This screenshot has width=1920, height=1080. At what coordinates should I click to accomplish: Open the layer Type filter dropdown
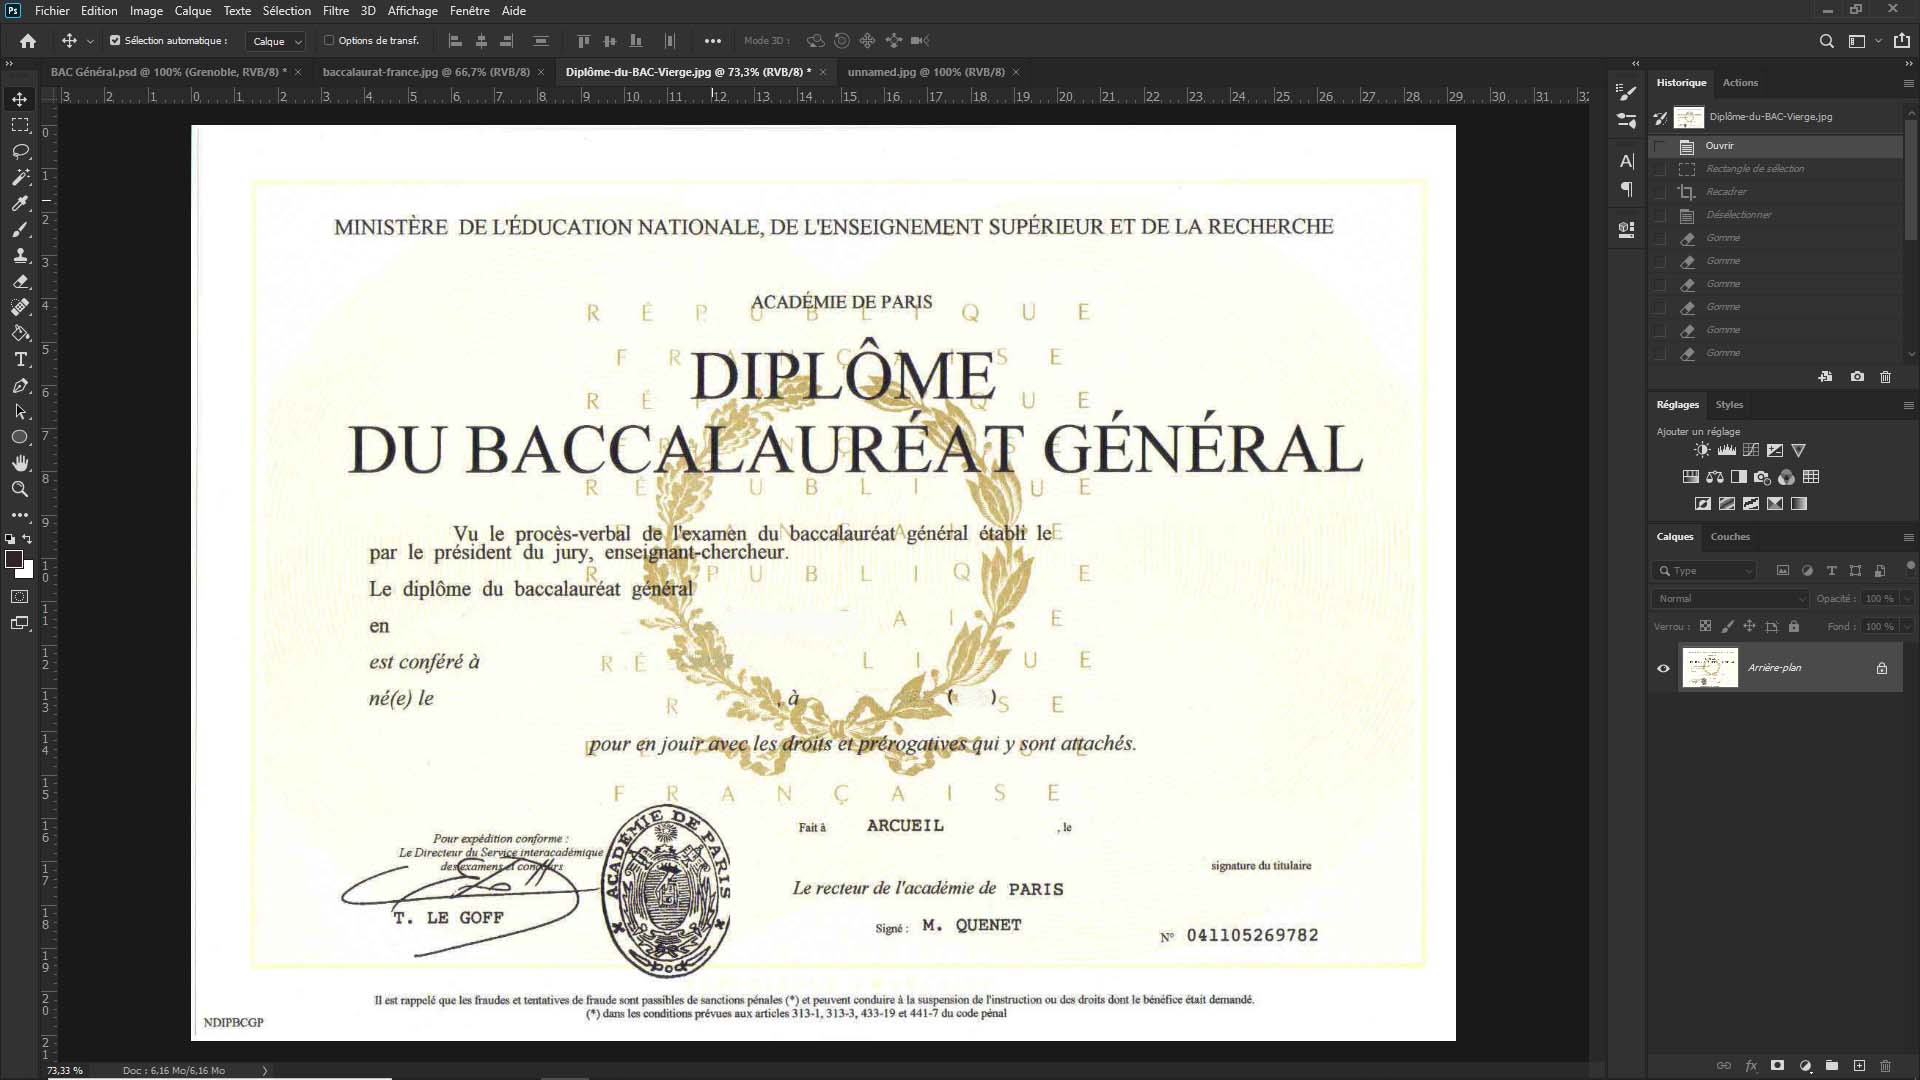click(x=1706, y=570)
